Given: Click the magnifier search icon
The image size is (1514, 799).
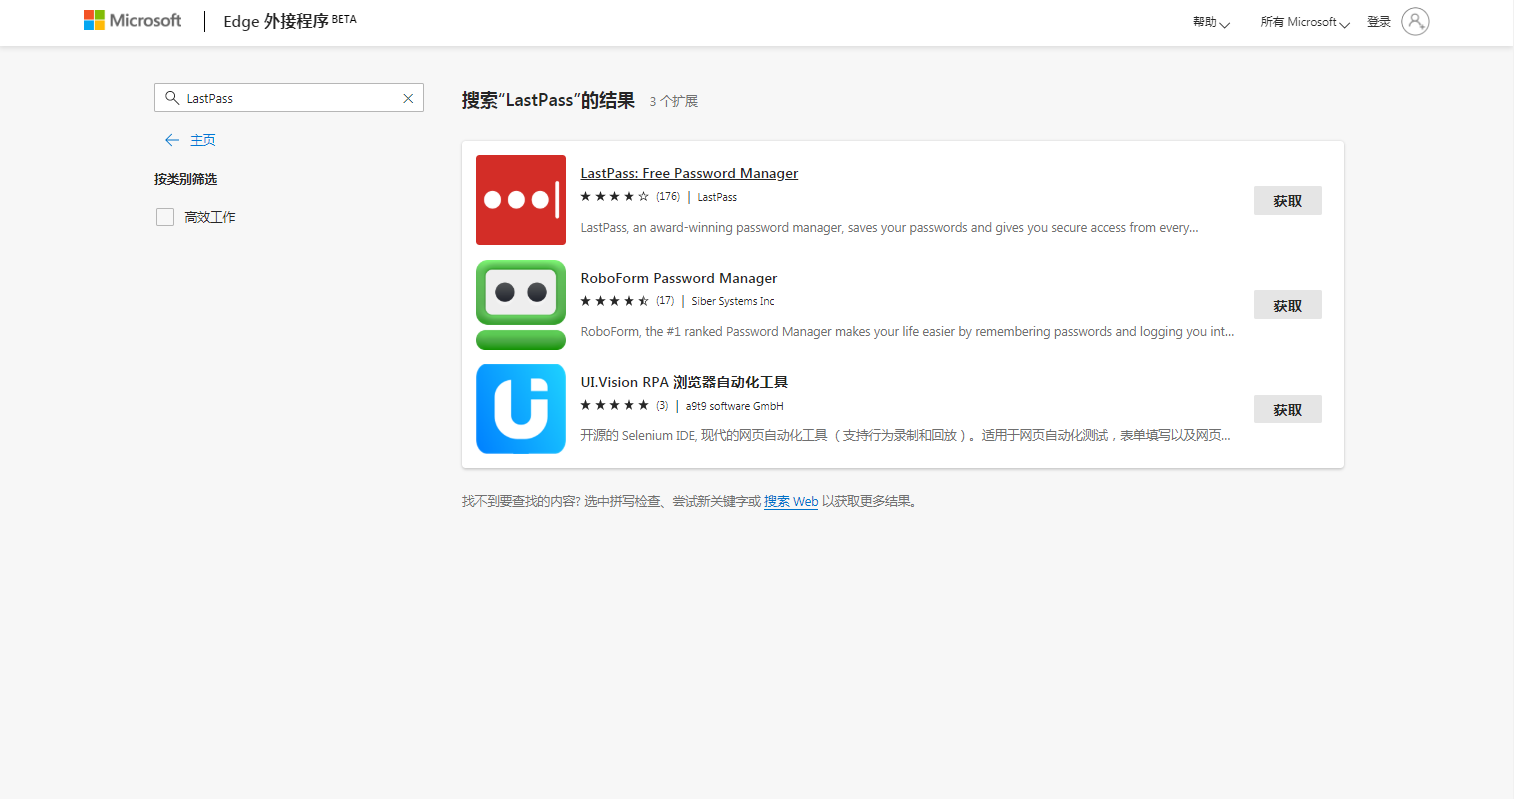Looking at the screenshot, I should (172, 98).
